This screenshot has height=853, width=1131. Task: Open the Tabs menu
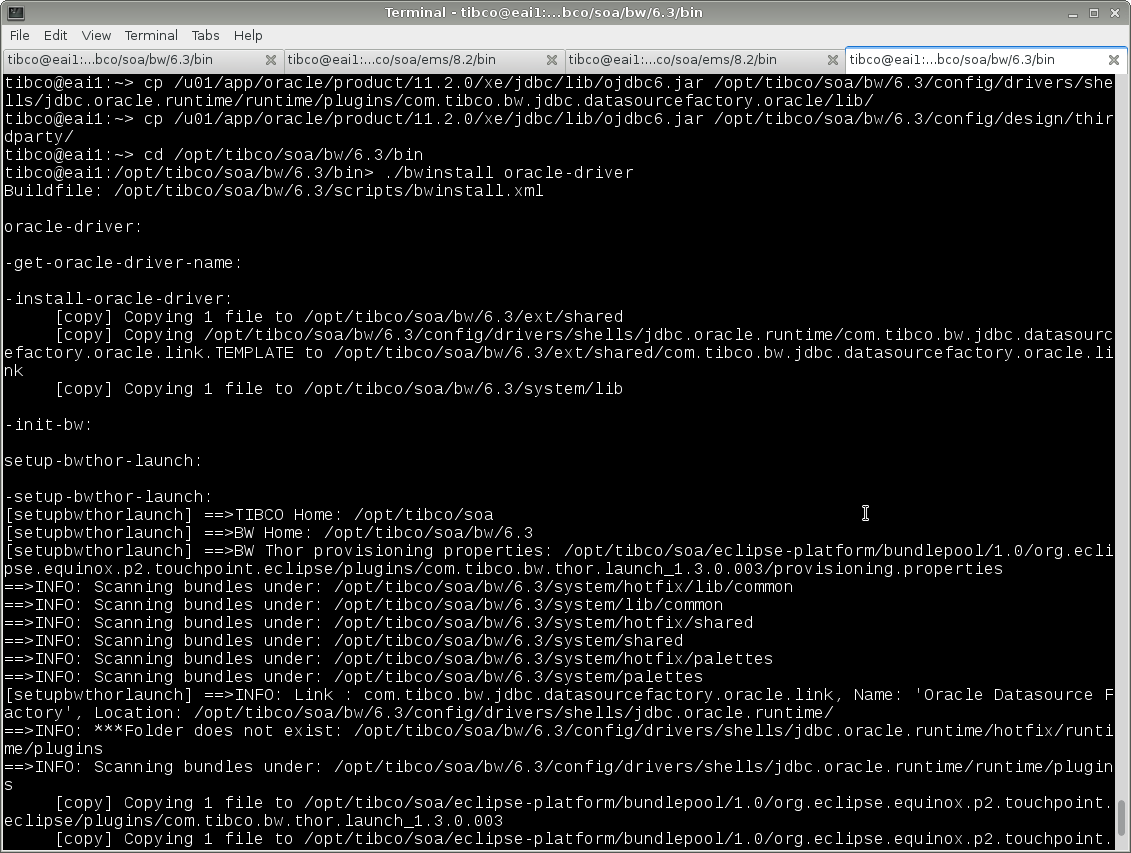(206, 35)
